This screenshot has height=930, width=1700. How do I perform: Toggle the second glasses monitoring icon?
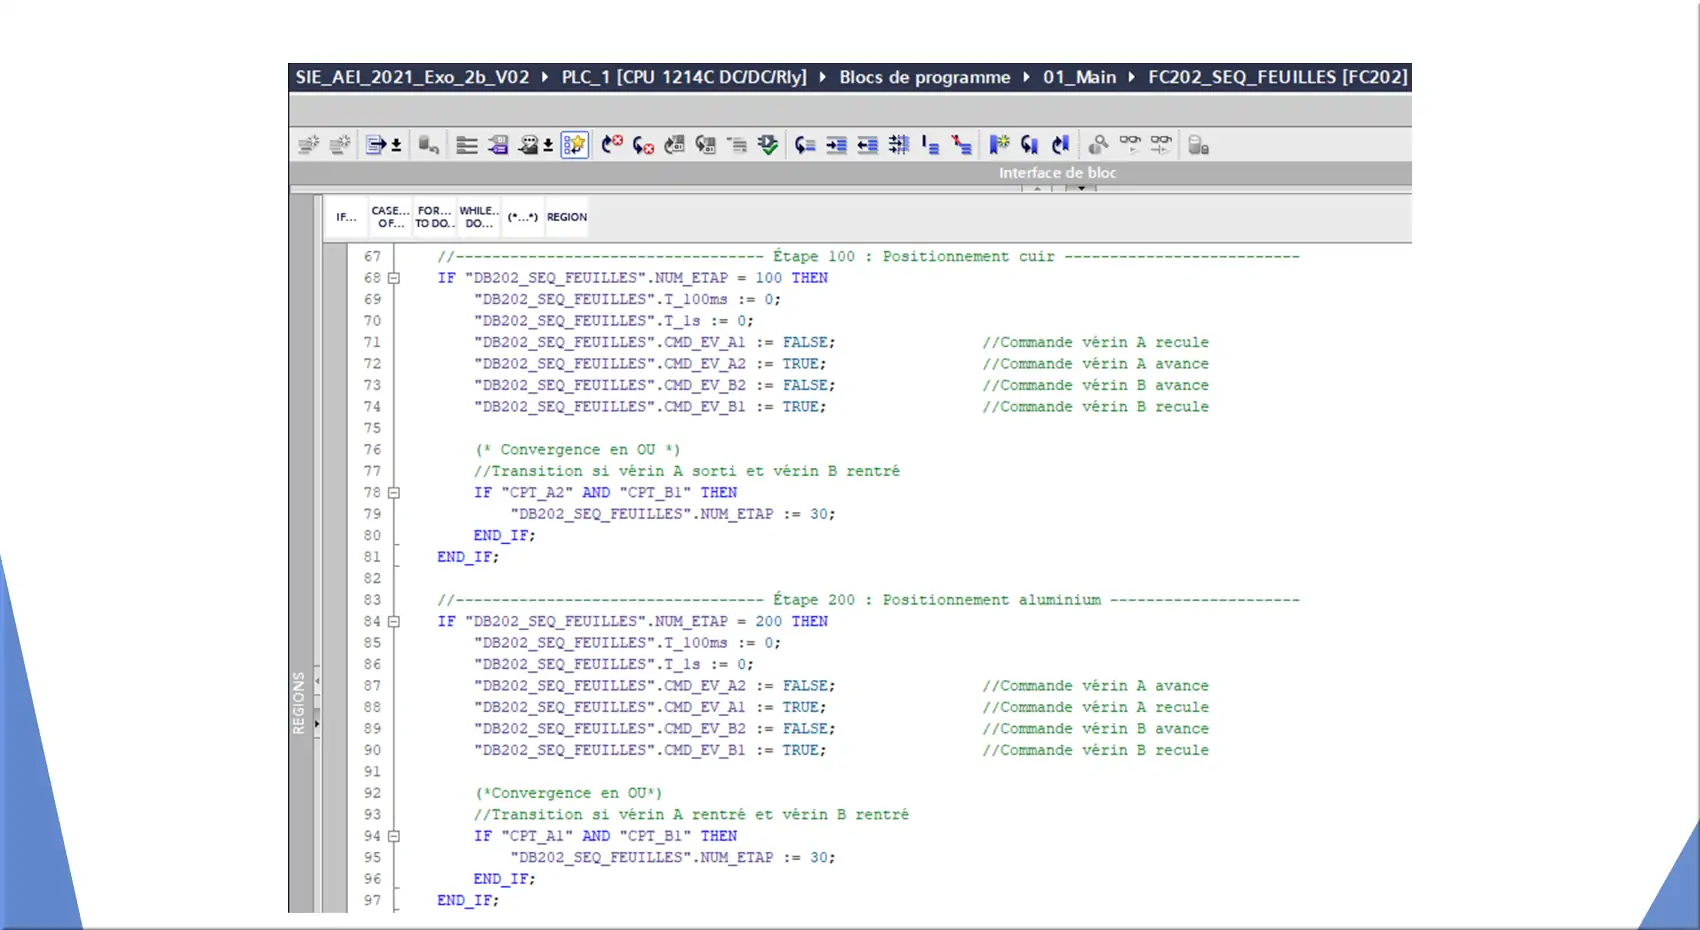click(1161, 145)
